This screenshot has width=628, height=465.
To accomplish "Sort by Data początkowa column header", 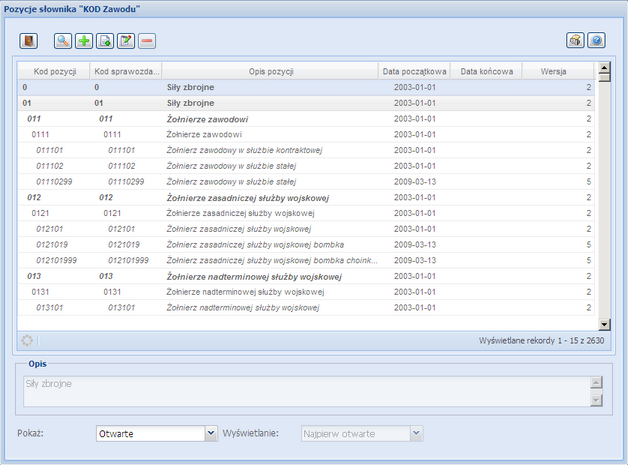I will point(414,72).
